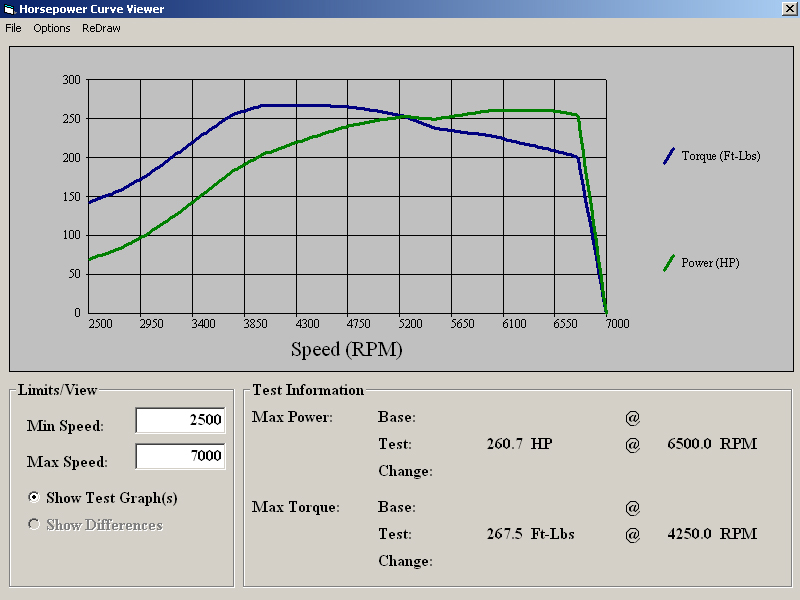Click the 4300 x-axis tick label
This screenshot has height=600, width=800.
coord(307,323)
